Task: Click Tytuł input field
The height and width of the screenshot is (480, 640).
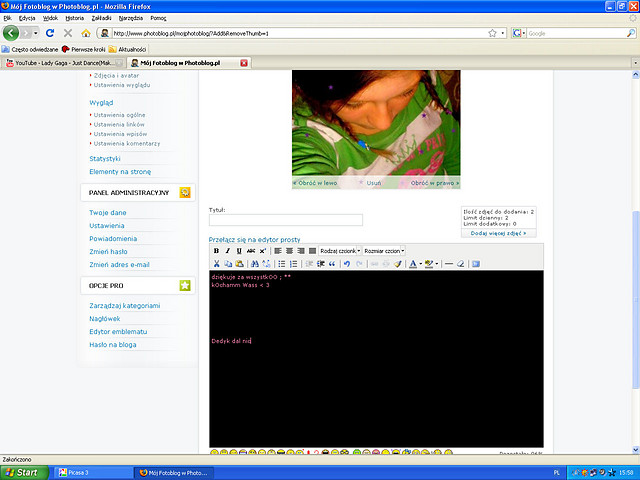Action: (286, 220)
